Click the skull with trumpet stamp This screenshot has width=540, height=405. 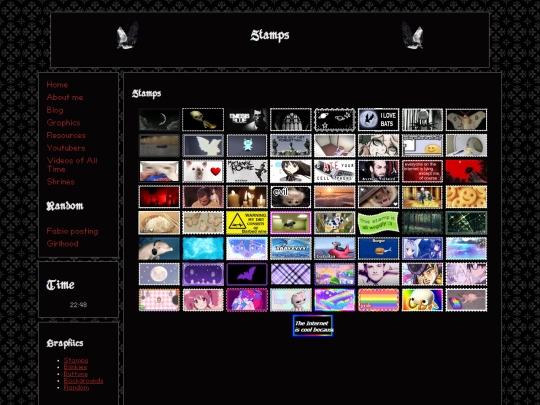pyautogui.click(x=203, y=120)
